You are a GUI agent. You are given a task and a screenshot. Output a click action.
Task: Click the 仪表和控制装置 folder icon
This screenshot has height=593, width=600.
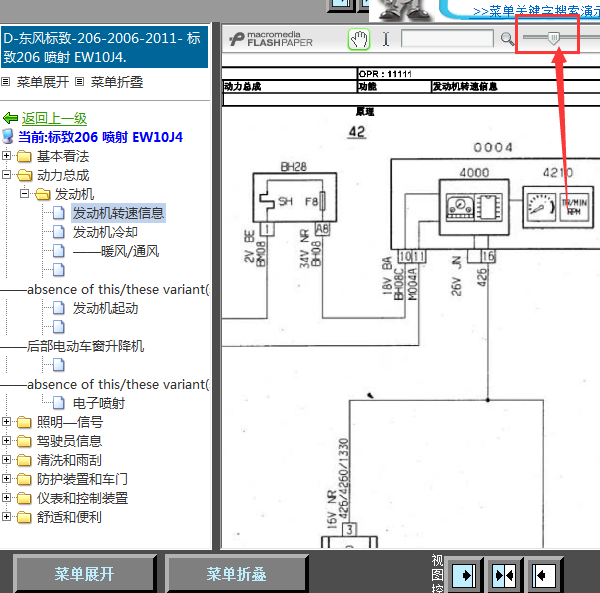point(24,498)
